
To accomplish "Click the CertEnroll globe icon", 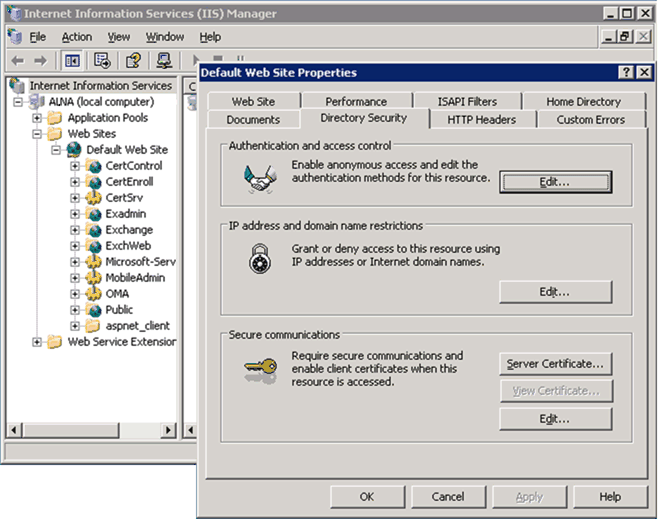I will pyautogui.click(x=94, y=182).
